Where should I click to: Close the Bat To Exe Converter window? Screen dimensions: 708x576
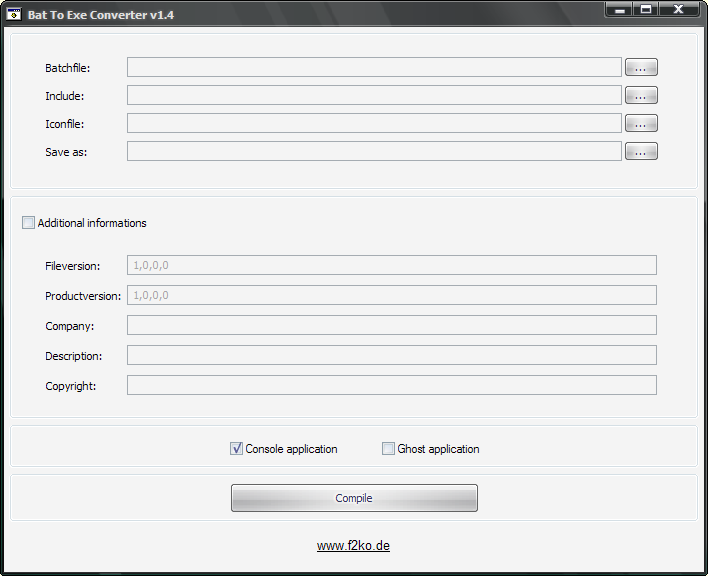tap(679, 9)
